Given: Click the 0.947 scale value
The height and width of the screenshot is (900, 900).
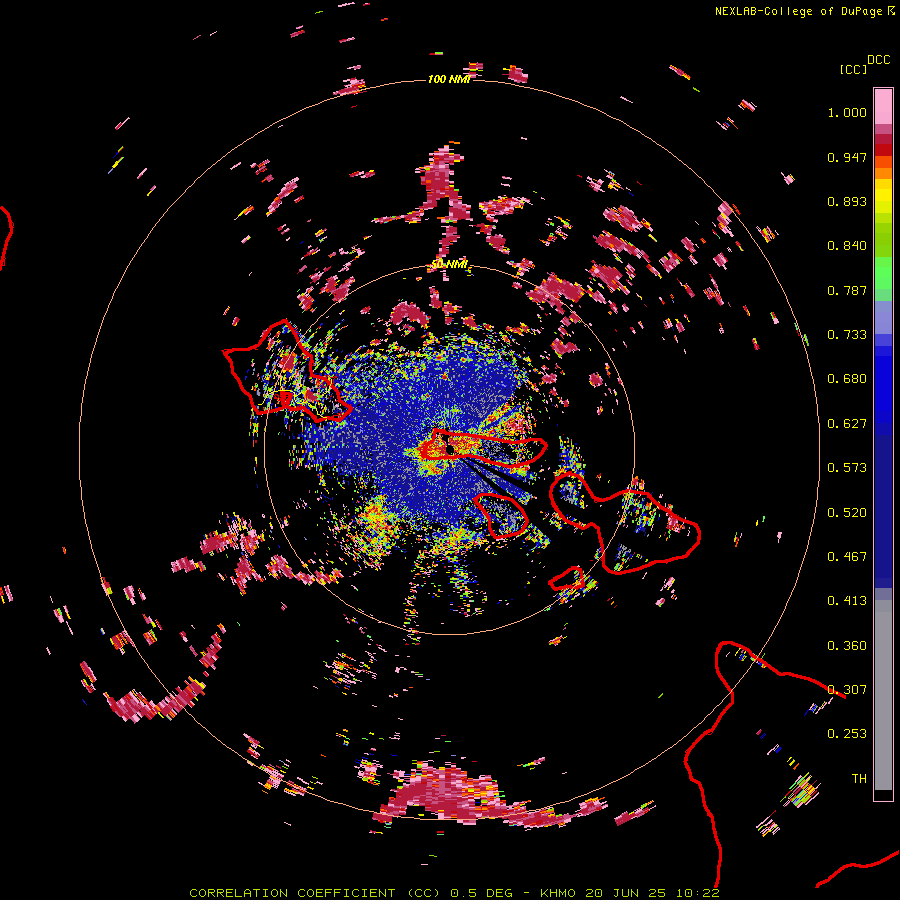Looking at the screenshot, I should [x=847, y=157].
